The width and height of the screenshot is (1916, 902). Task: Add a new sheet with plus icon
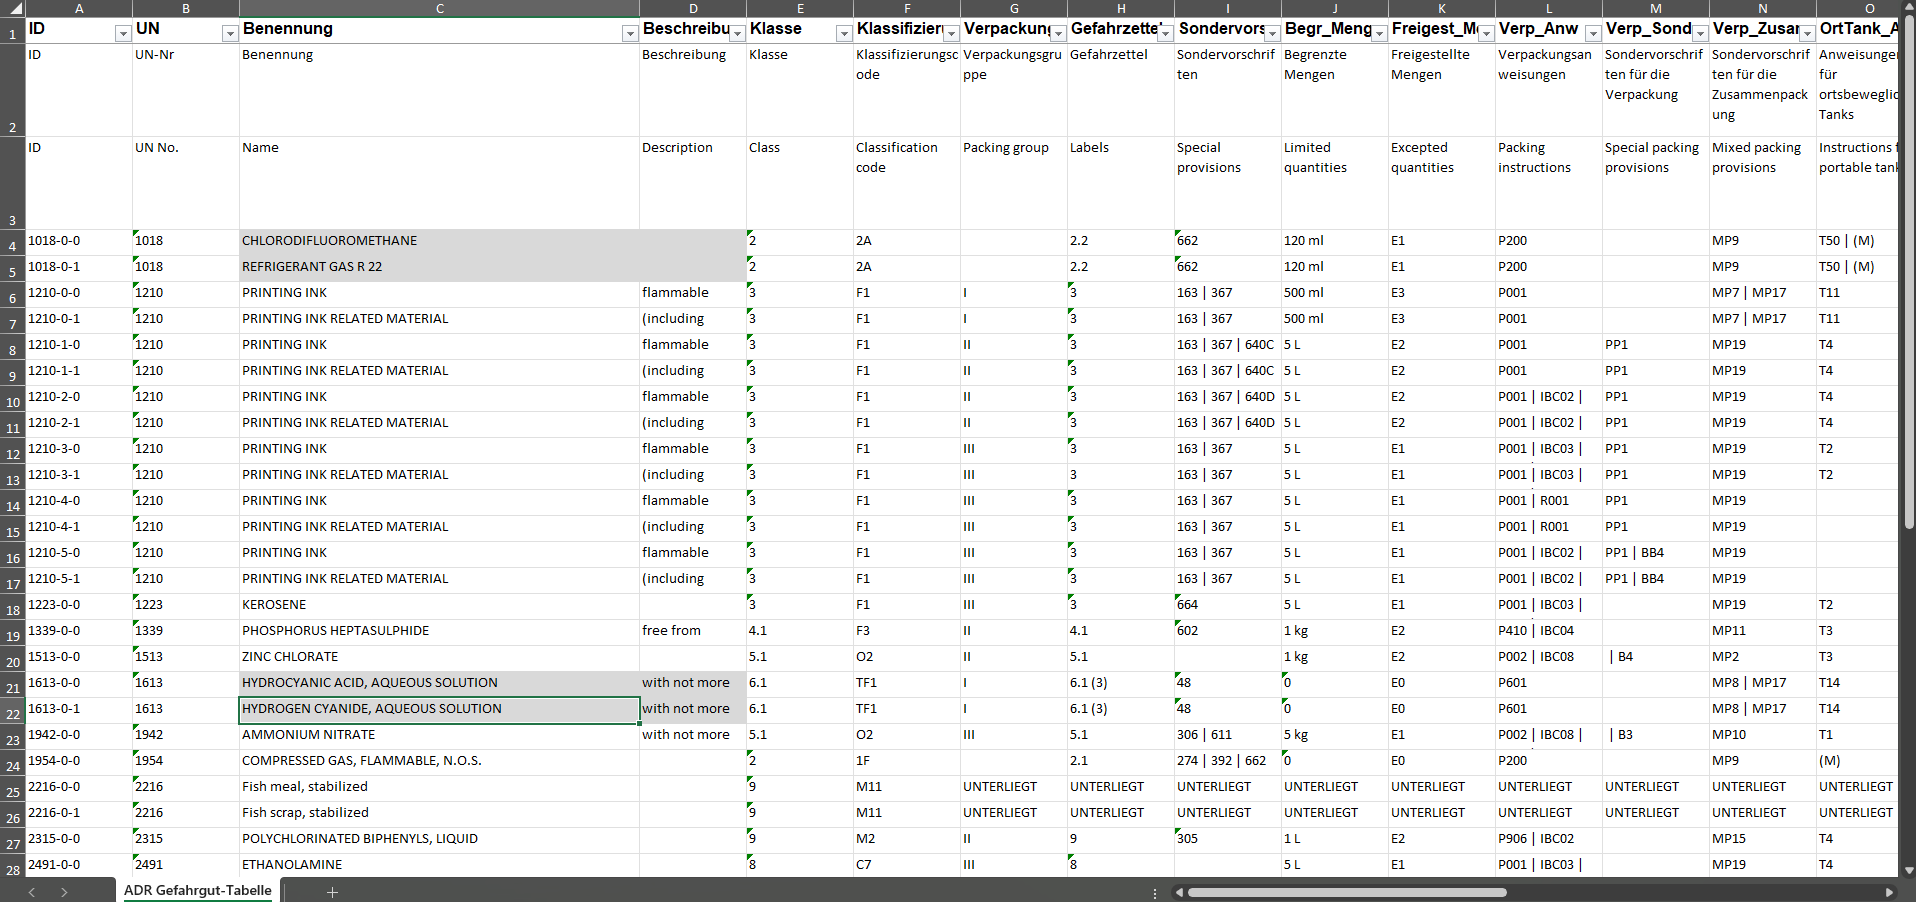332,891
